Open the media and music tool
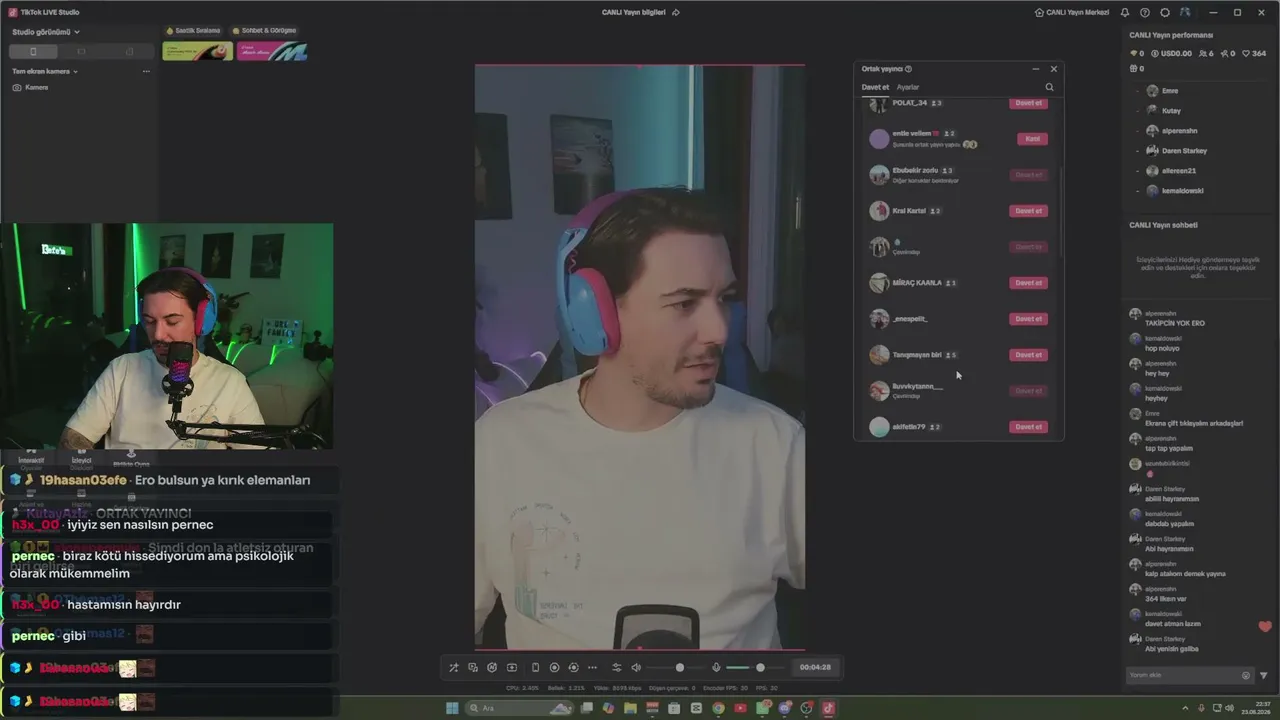The image size is (1280, 720). (473, 667)
